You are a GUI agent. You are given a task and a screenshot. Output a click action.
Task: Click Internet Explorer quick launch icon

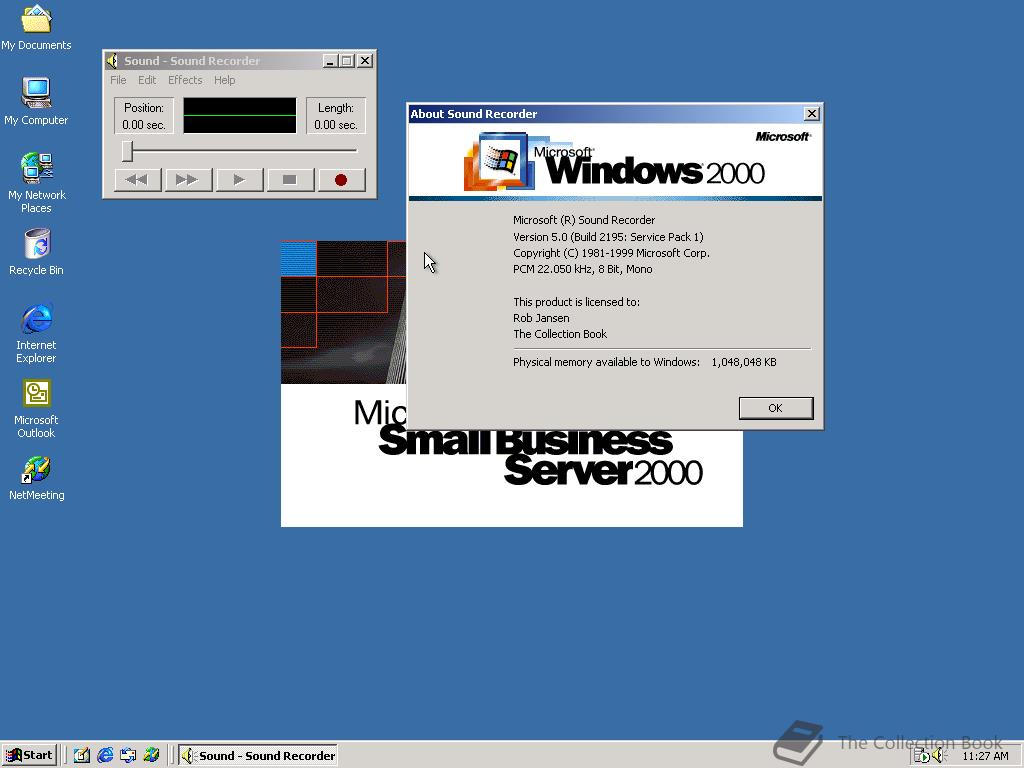(x=105, y=755)
